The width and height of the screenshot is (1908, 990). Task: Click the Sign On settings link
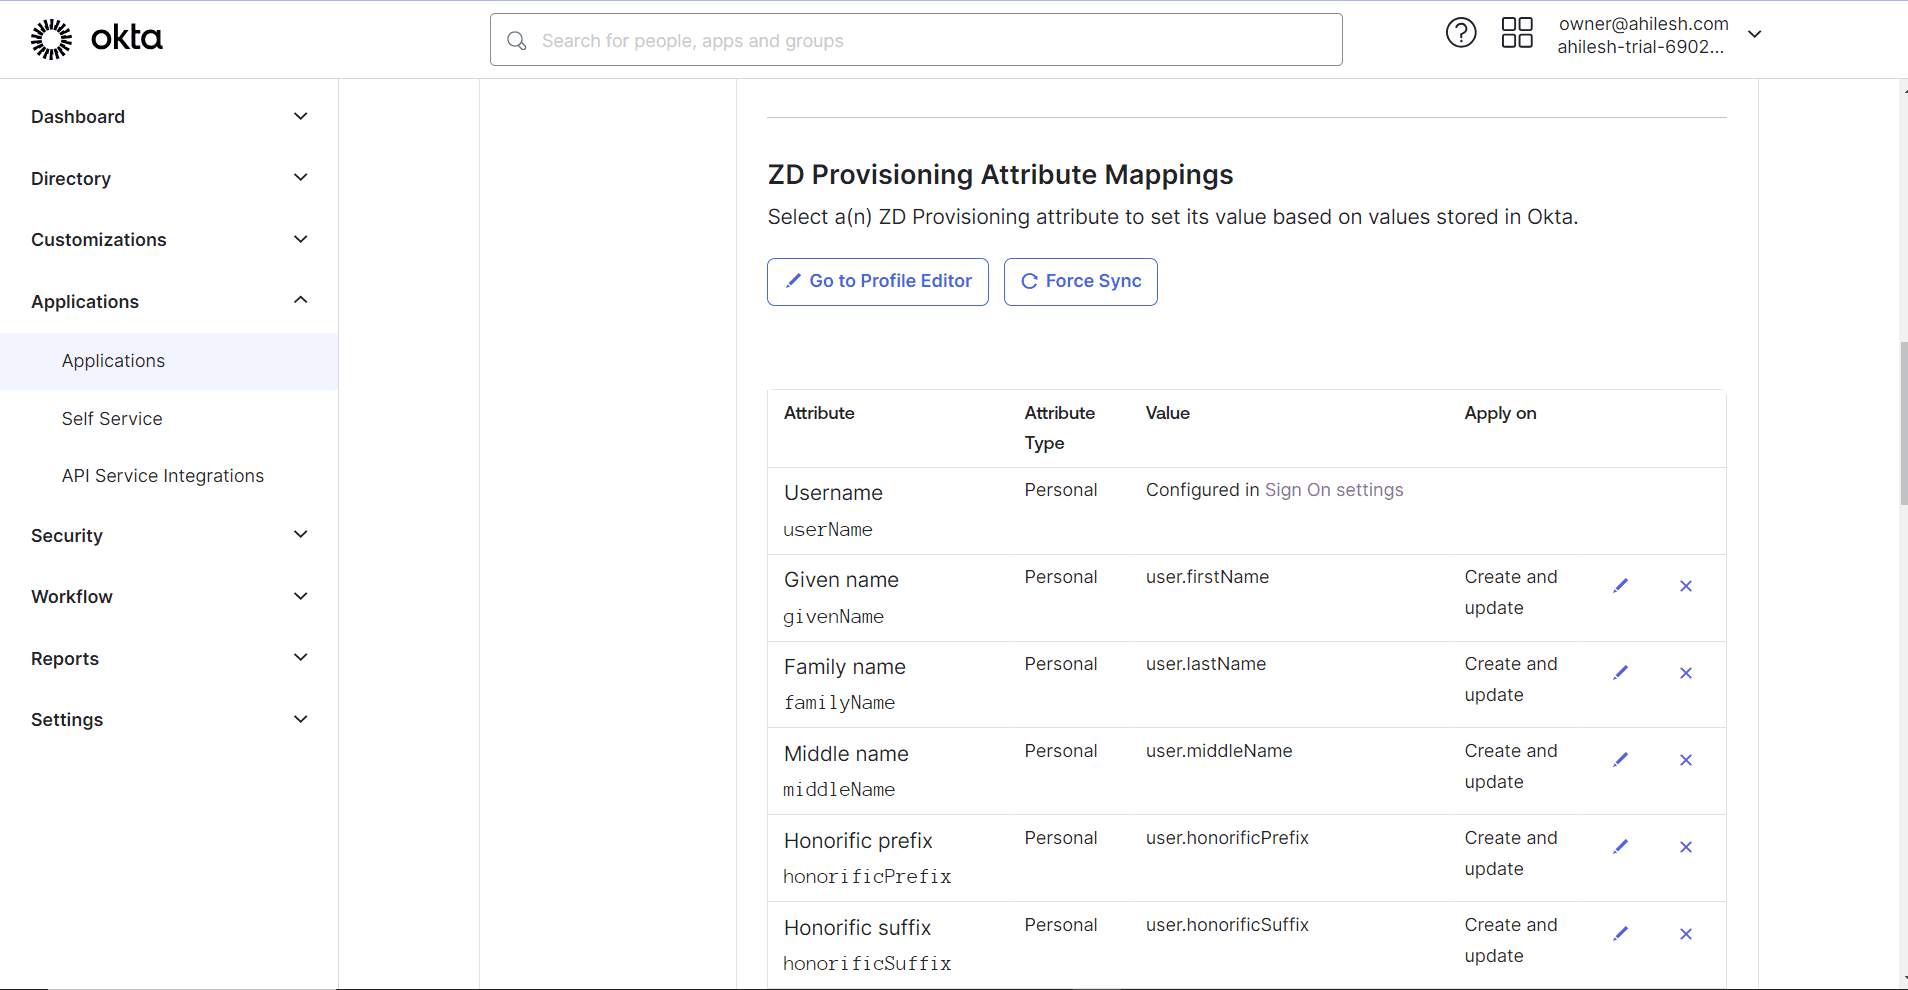tap(1333, 490)
